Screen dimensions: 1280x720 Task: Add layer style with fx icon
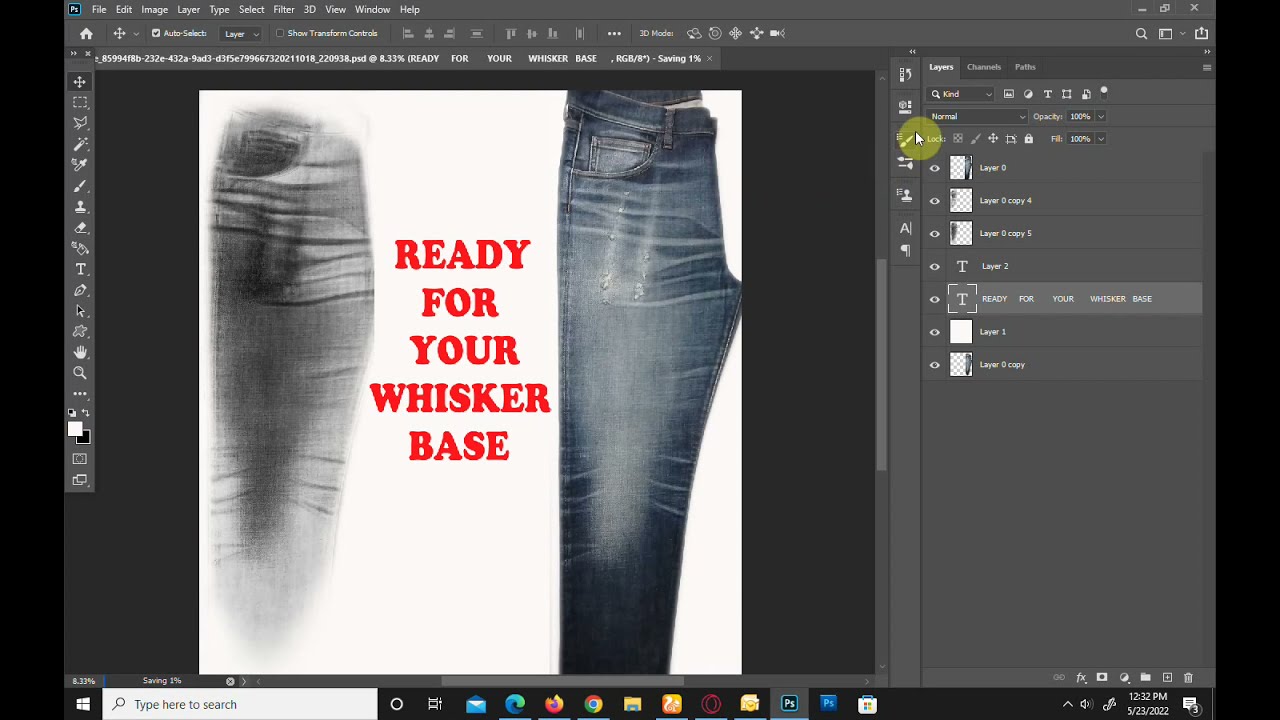1081,678
